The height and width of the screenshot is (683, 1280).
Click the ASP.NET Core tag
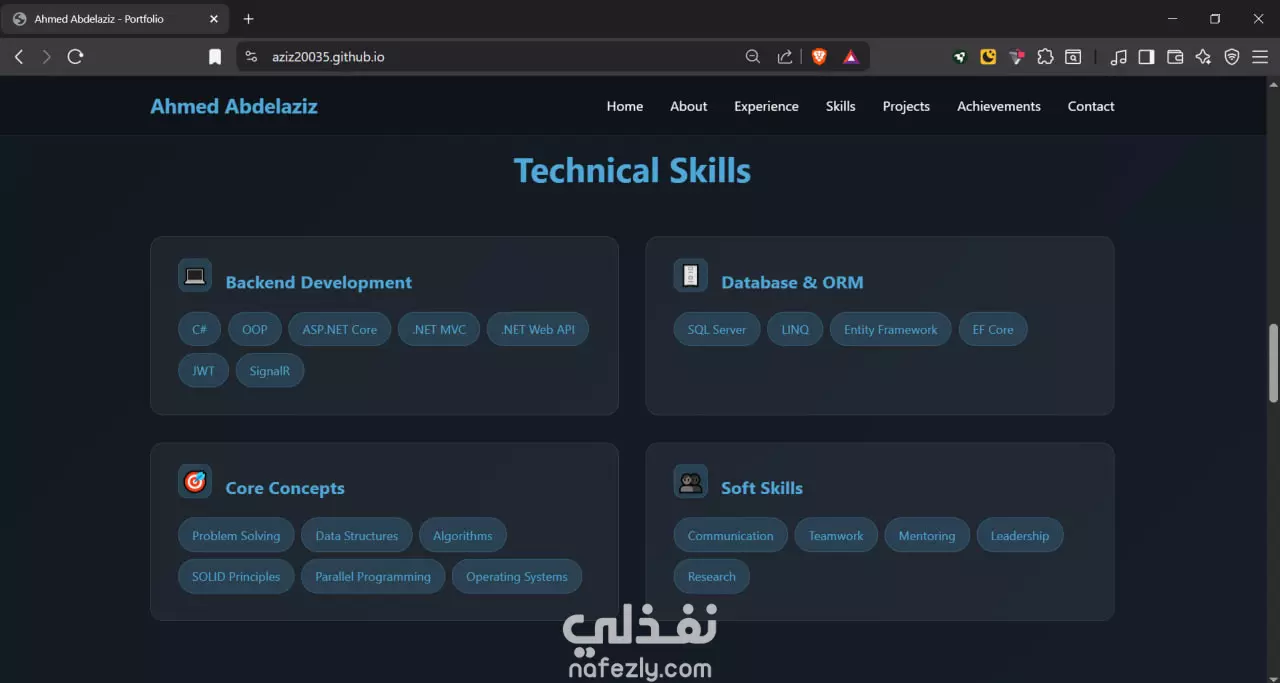340,329
